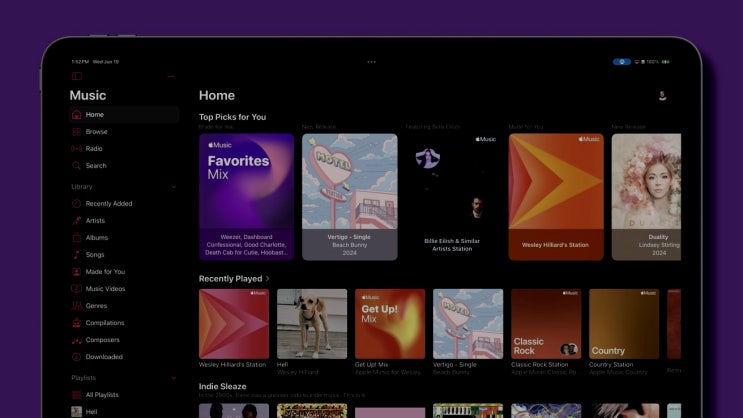Open Search in the sidebar
The image size is (743, 418).
click(96, 165)
